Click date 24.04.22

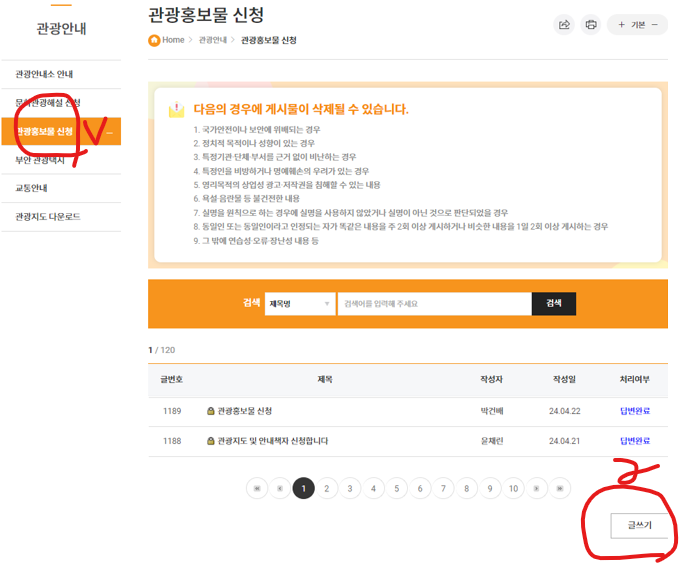click(565, 411)
